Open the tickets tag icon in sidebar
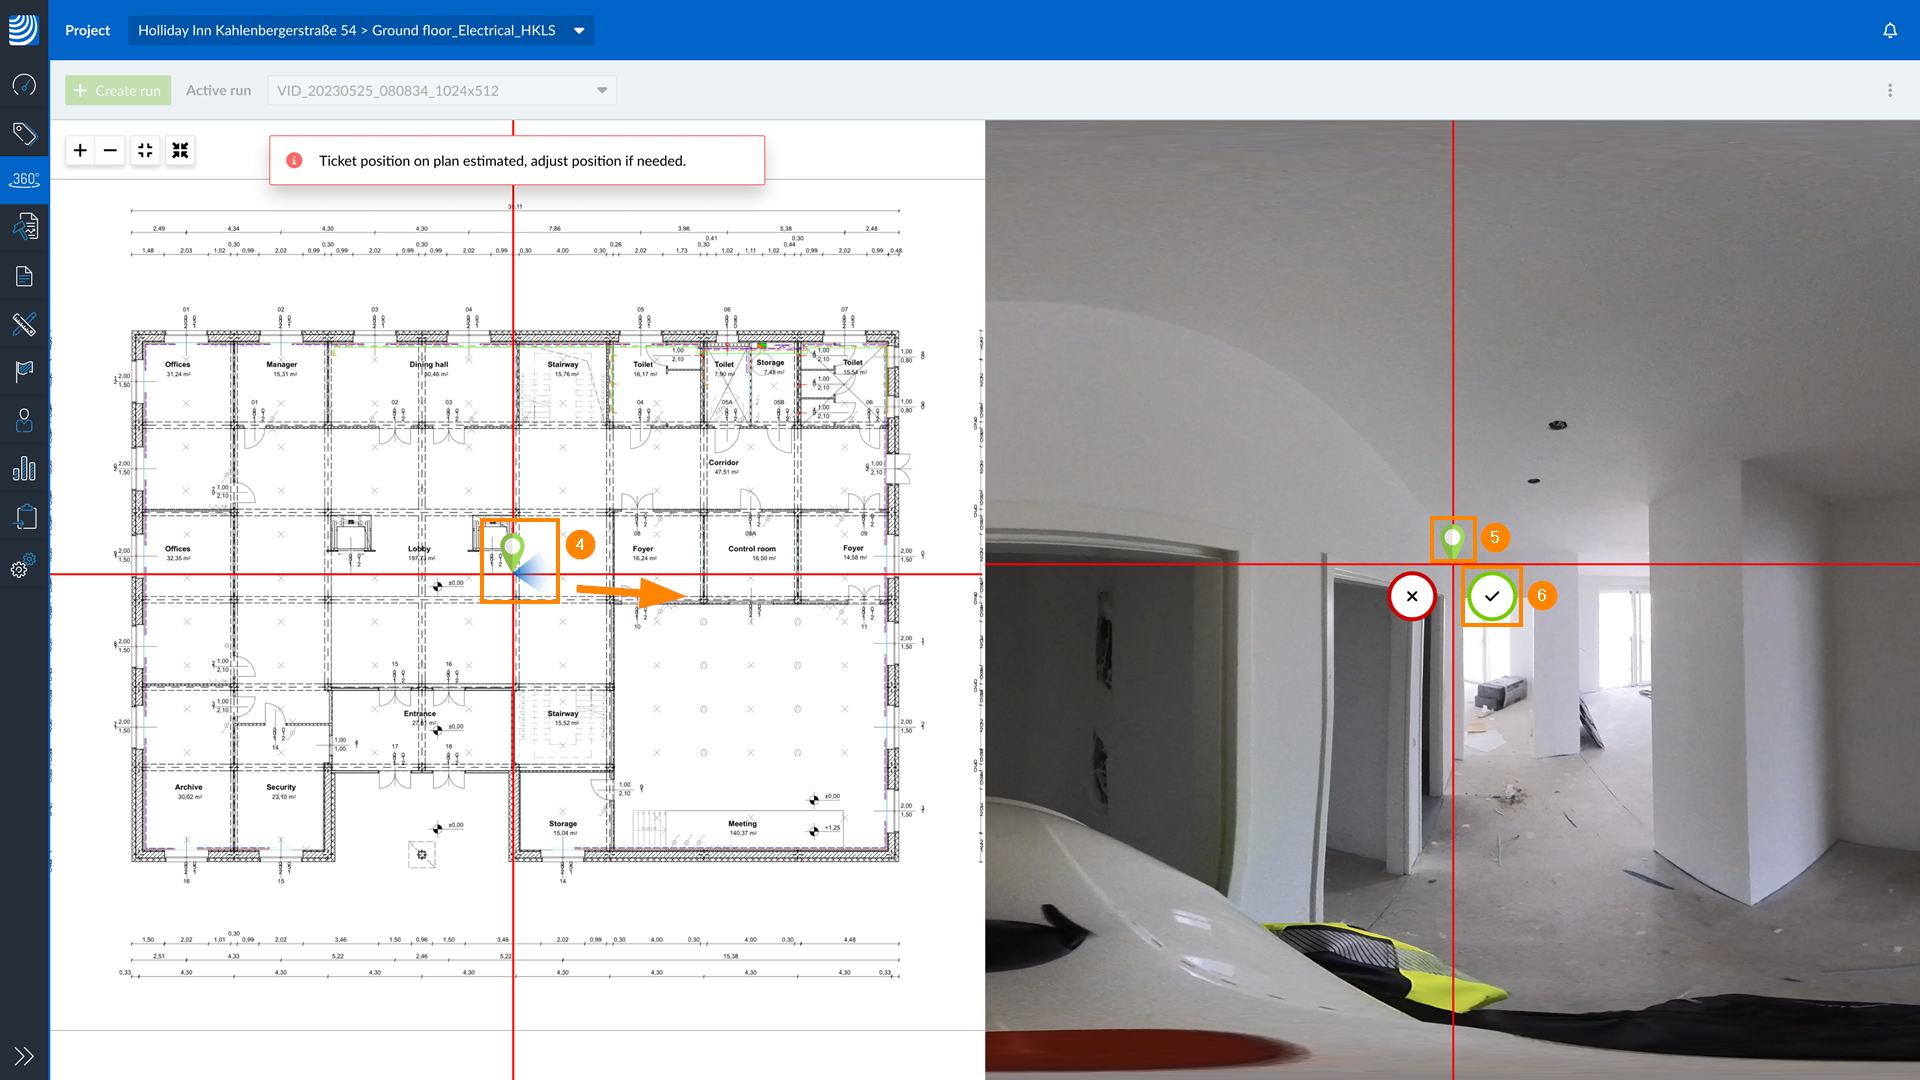This screenshot has height=1080, width=1920. coord(24,133)
